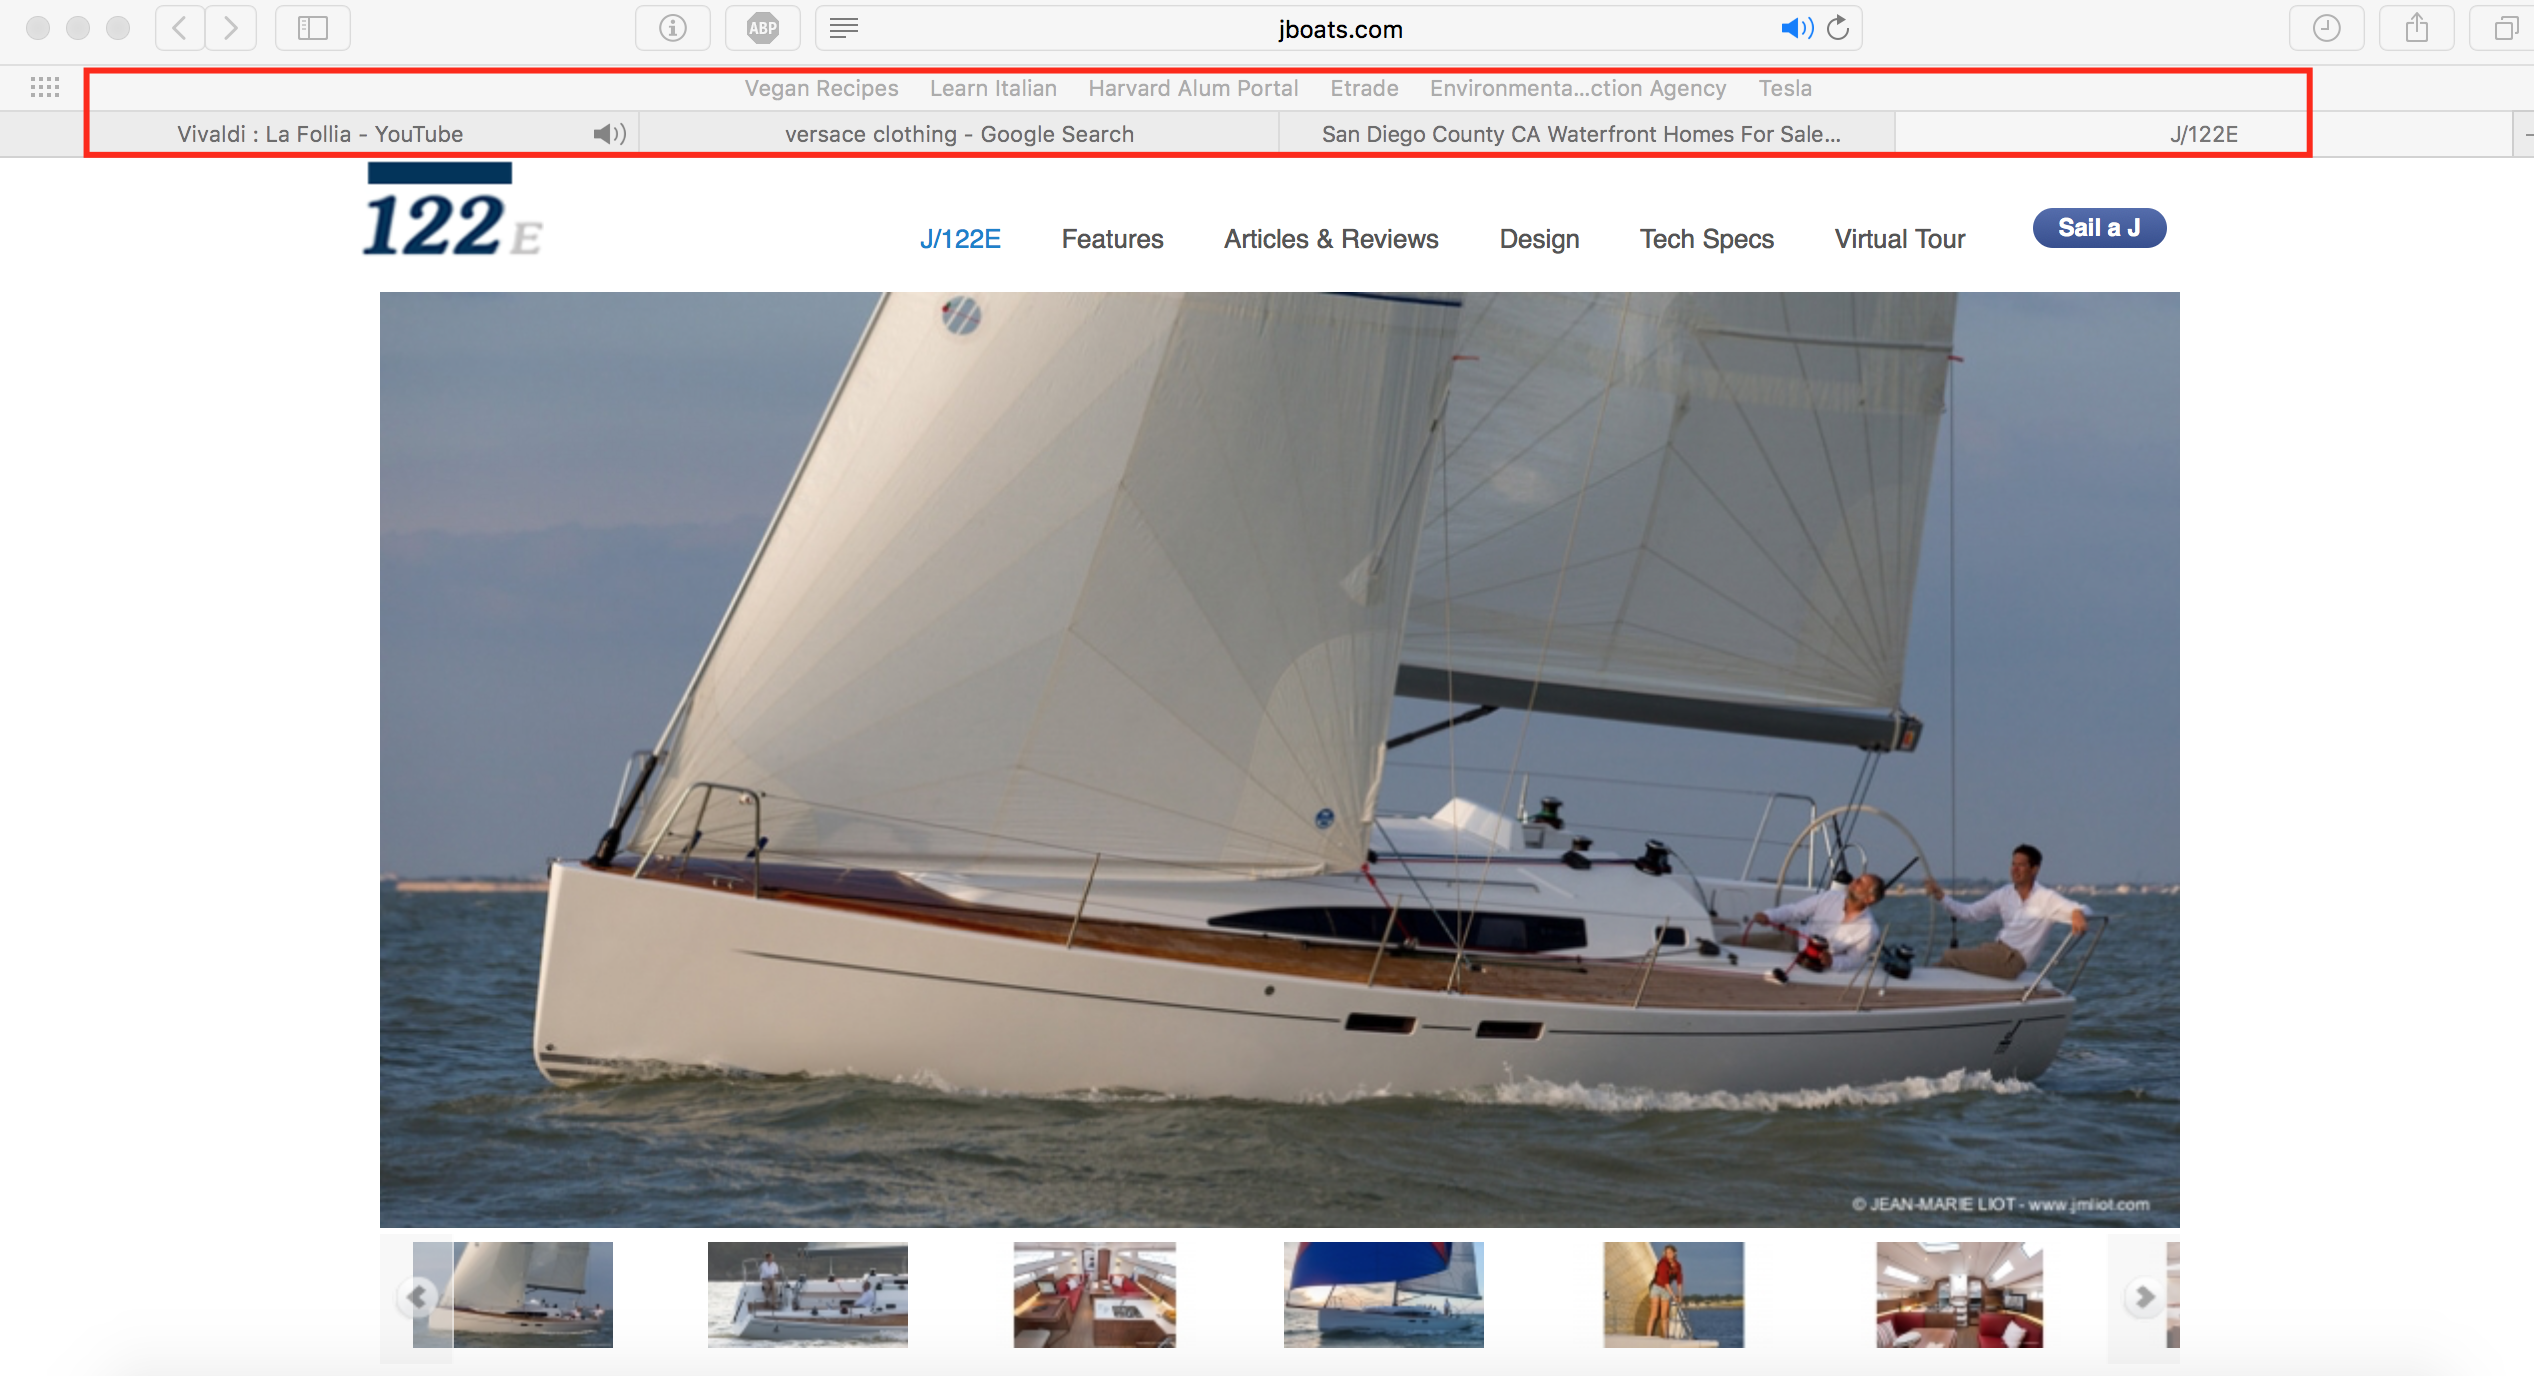Toggle the sidebar panel icon
2534x1376 pixels.
click(313, 28)
